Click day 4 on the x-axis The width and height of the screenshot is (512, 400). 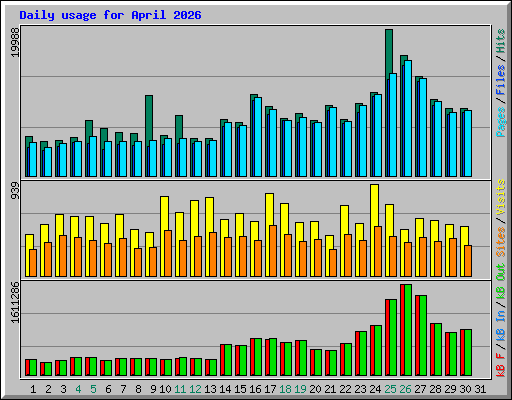78,389
